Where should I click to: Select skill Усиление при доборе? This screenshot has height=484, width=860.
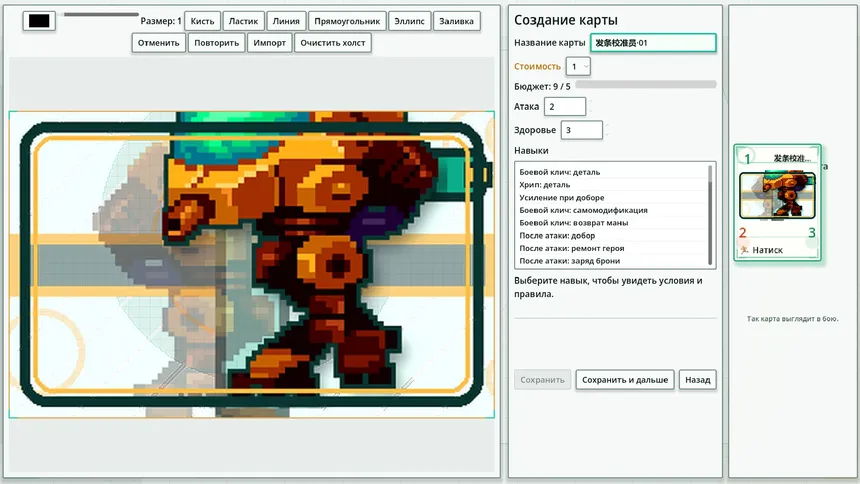[x=612, y=198]
